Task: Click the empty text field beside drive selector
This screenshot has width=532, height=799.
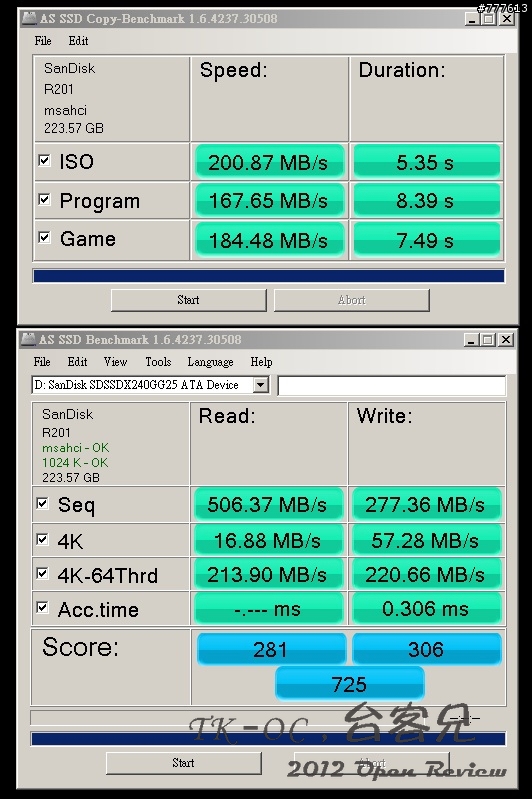Action: click(x=392, y=385)
